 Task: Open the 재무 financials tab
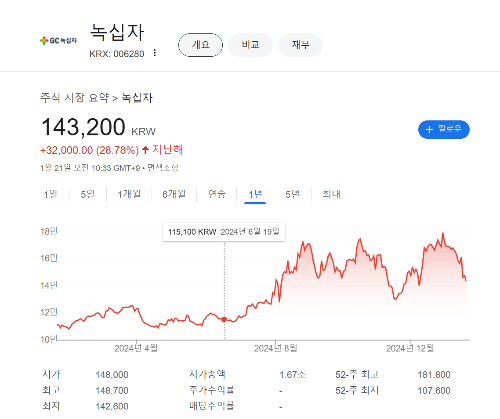click(x=300, y=45)
